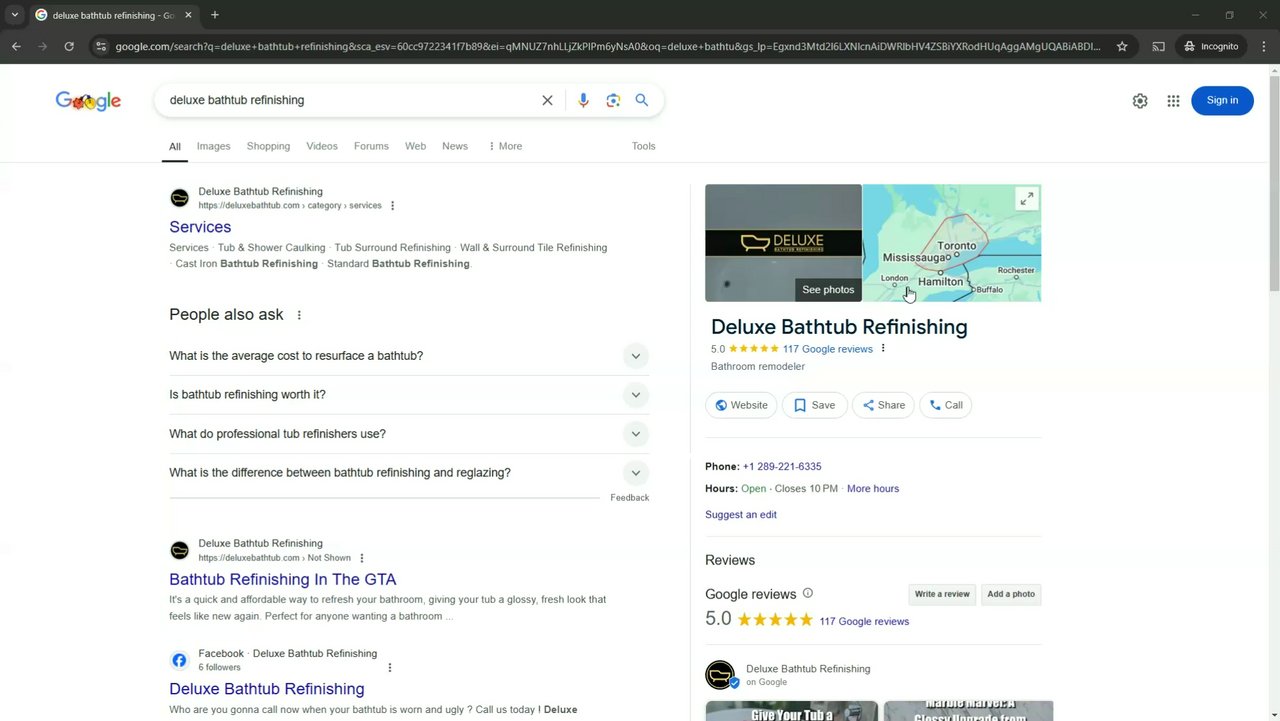Expand the map with the fullscreen icon
Screen dimensions: 1280x721
click(1026, 199)
